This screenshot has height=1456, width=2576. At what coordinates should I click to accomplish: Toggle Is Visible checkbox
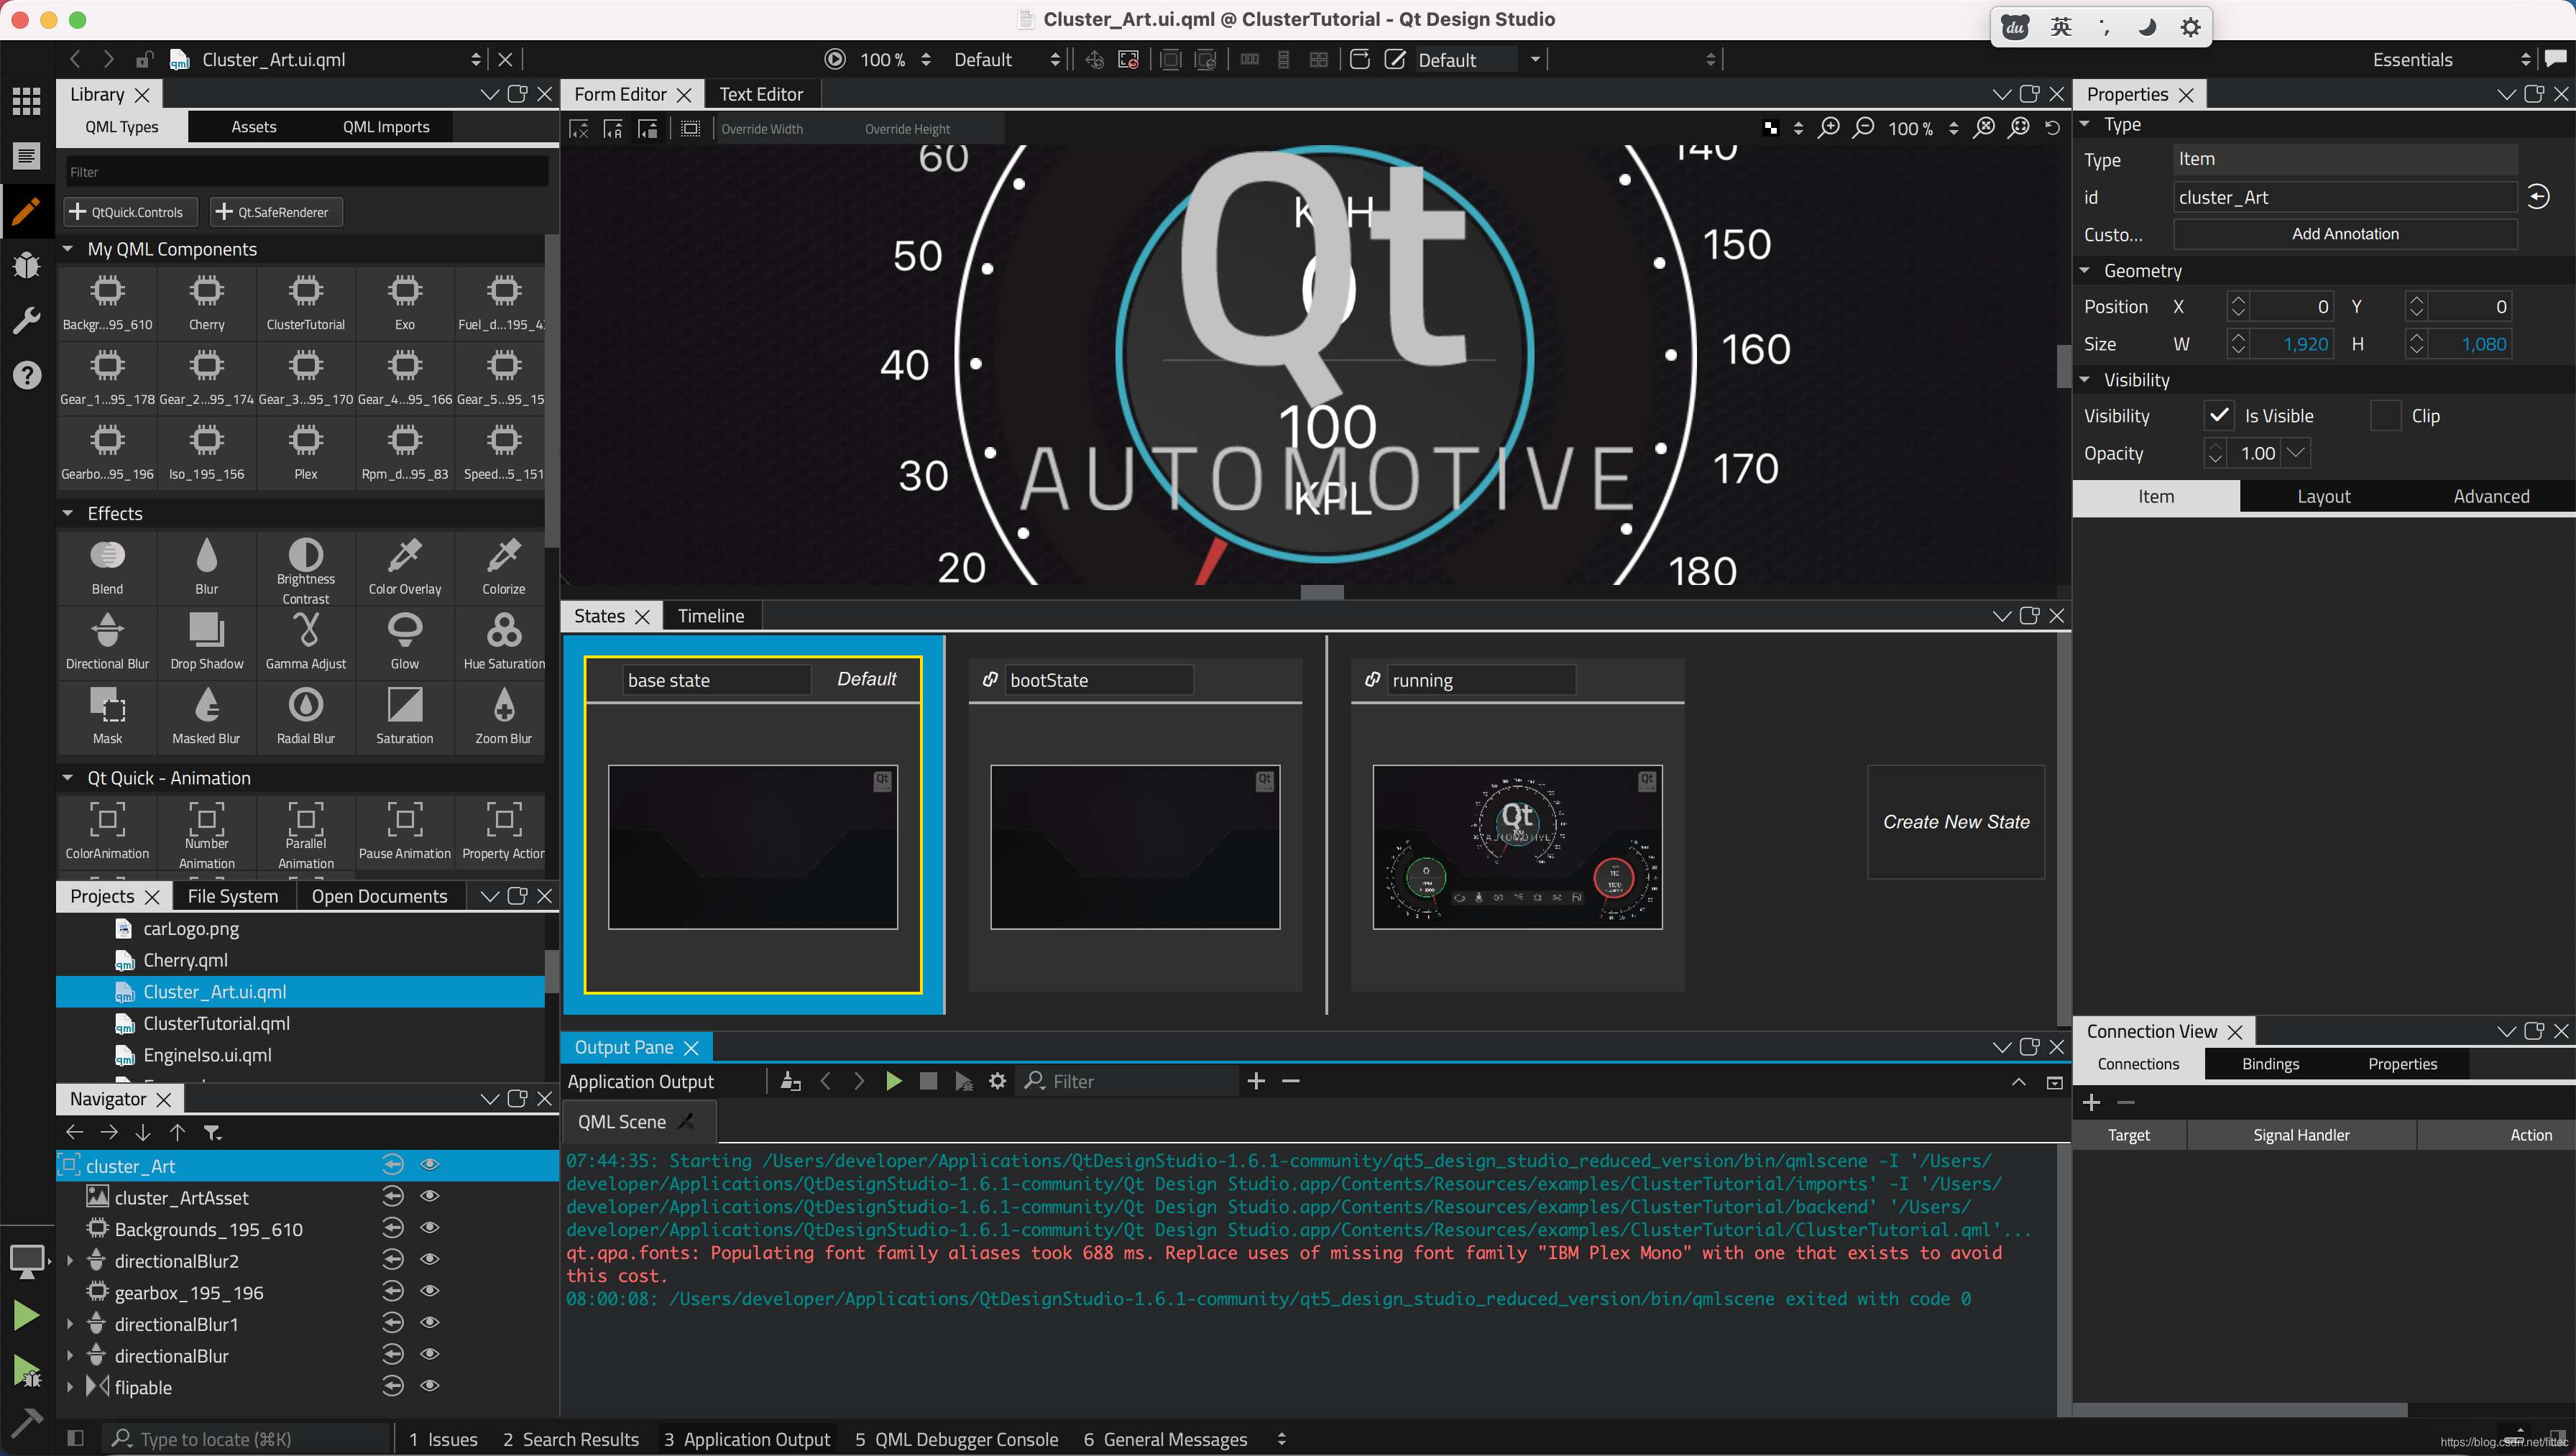click(x=2218, y=415)
